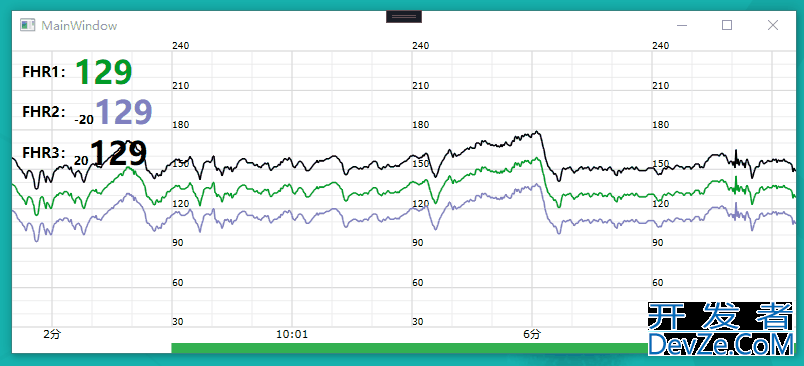
Task: Close the MainWindow window
Action: [773, 25]
